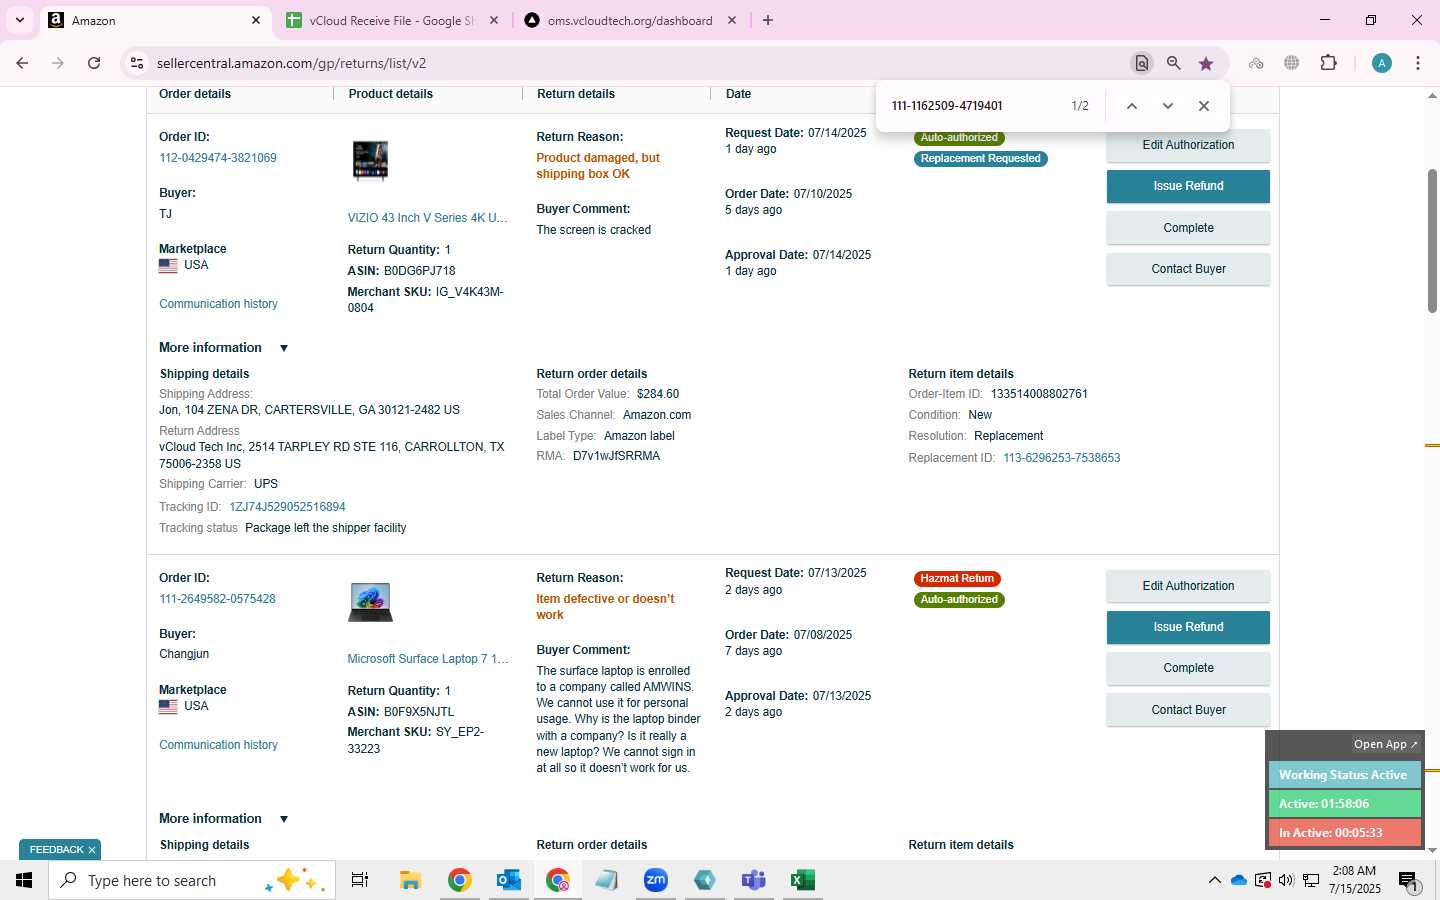Switch to oms.vcloudtech.org dashboard tab
1440x900 pixels.
(x=630, y=20)
